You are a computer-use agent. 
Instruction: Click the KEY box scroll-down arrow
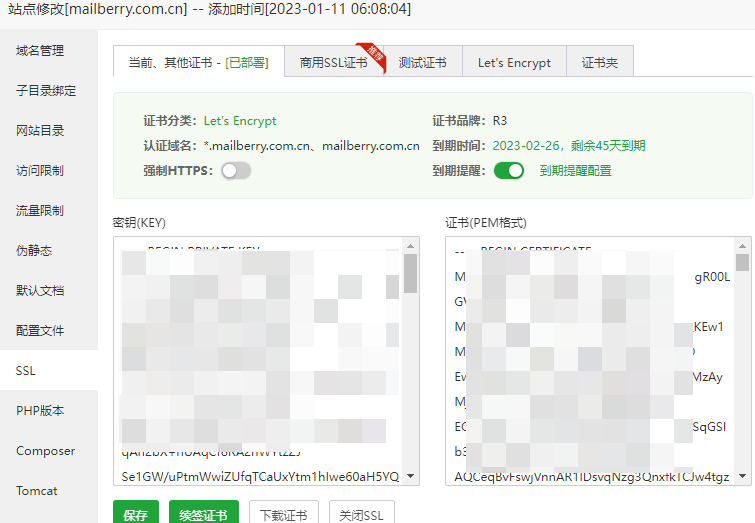click(x=410, y=476)
